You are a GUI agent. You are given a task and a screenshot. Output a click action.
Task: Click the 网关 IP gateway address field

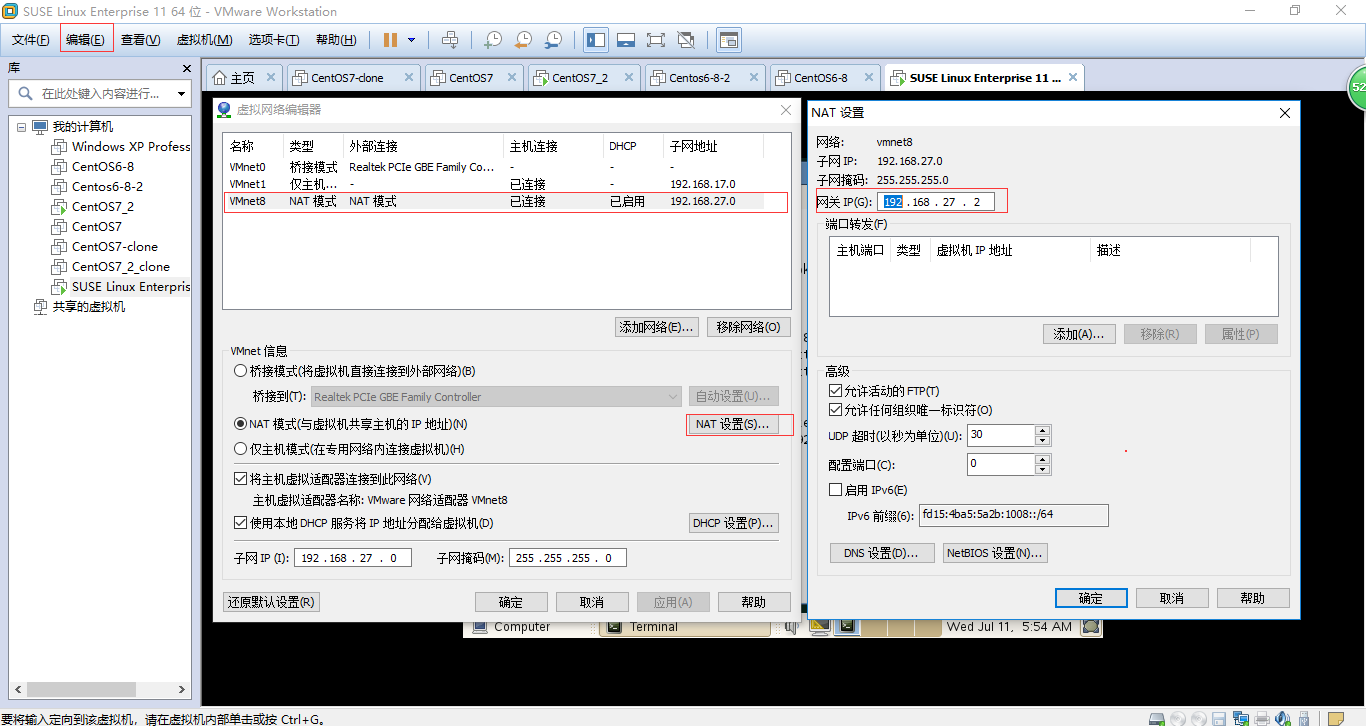(x=936, y=201)
